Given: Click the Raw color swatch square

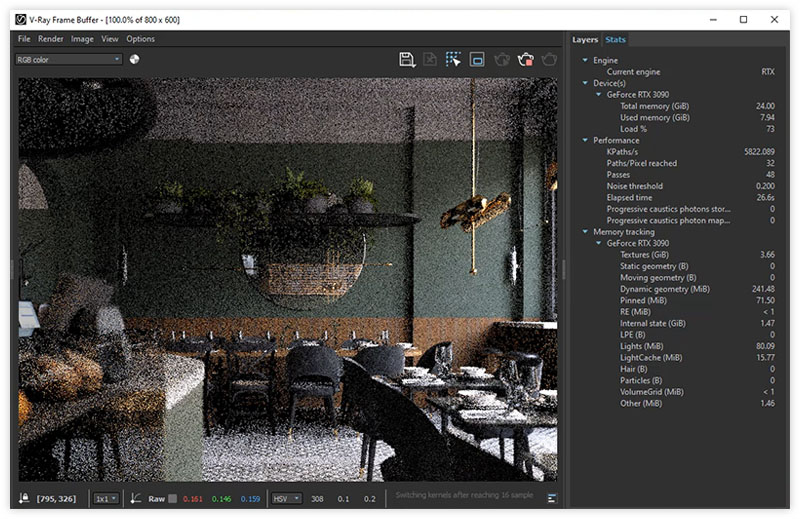Looking at the screenshot, I should [x=173, y=499].
